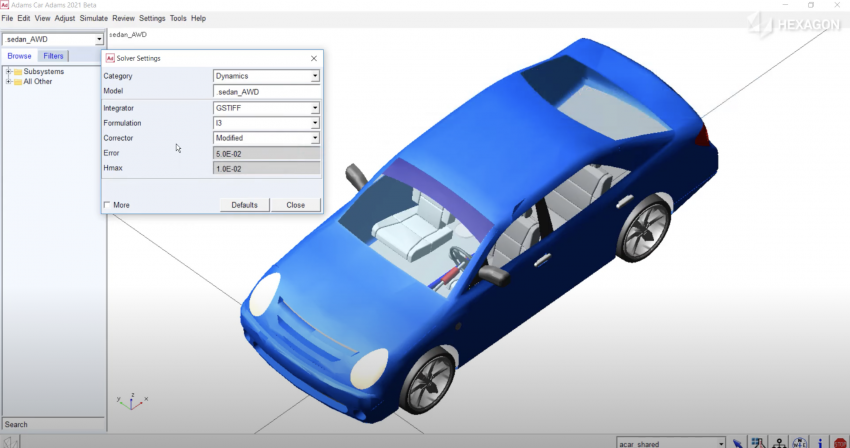
Task: Switch to the Browse tab
Action: (19, 56)
